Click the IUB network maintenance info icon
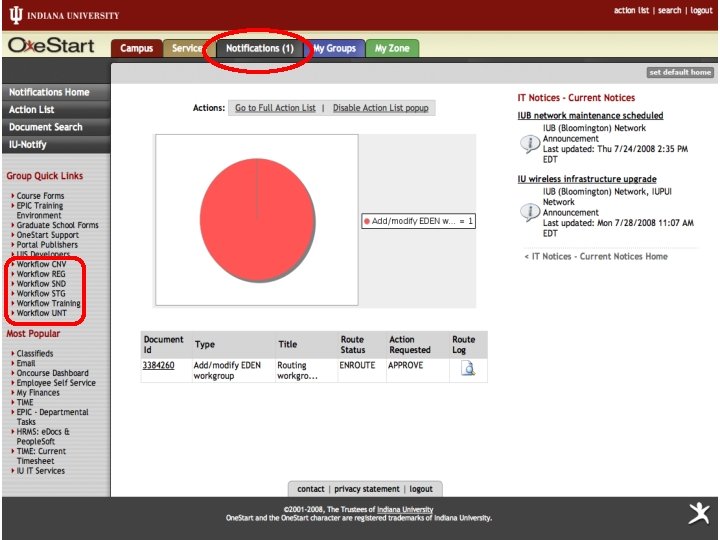 pos(529,144)
